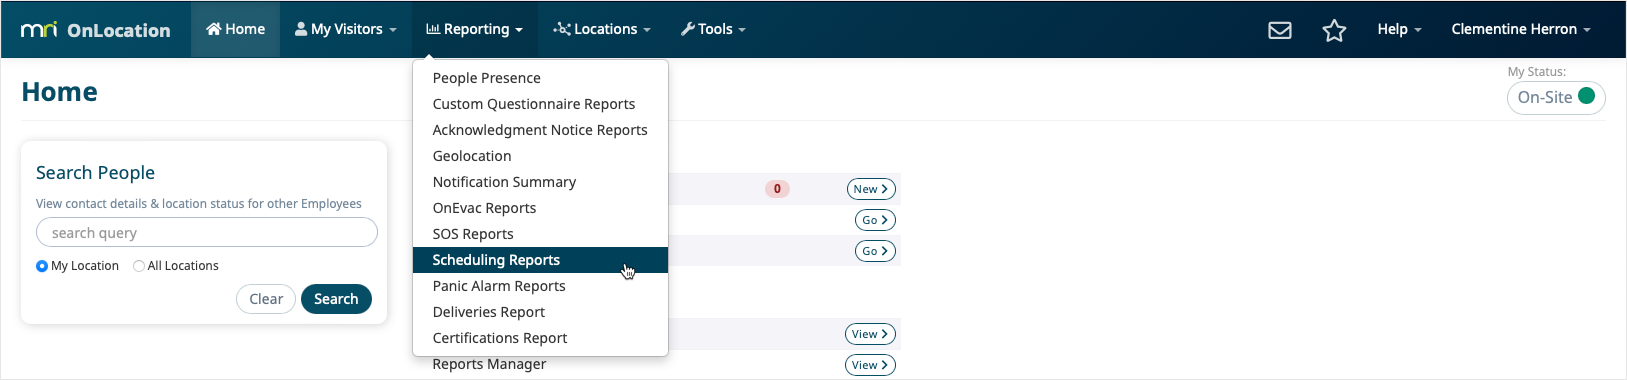Choose Geolocation from Reporting menu

point(540,156)
